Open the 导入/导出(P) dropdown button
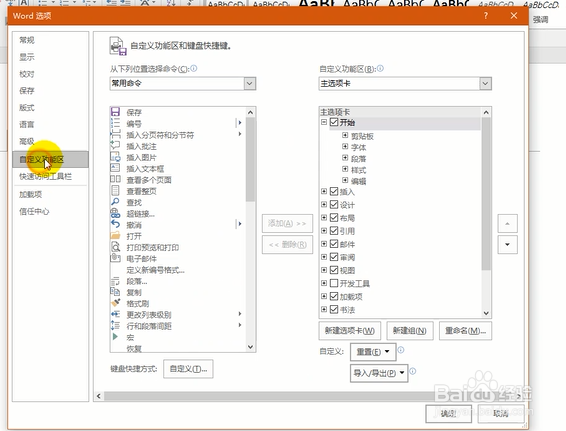The image size is (566, 431). pyautogui.click(x=379, y=373)
